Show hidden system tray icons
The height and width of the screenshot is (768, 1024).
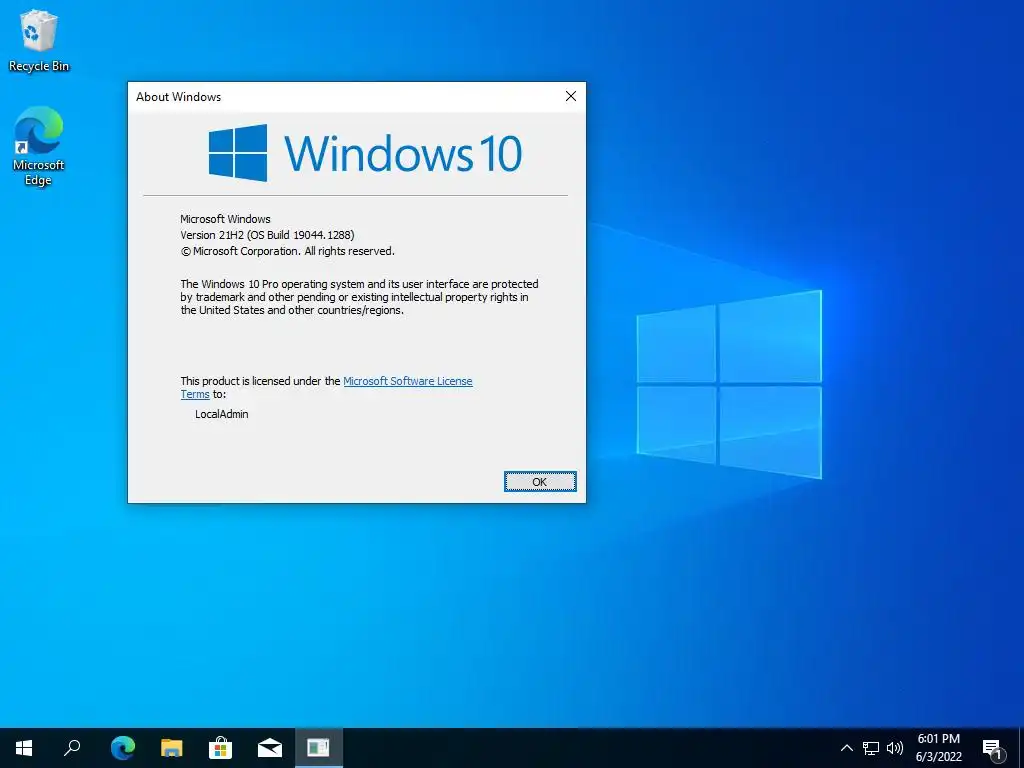pyautogui.click(x=846, y=748)
